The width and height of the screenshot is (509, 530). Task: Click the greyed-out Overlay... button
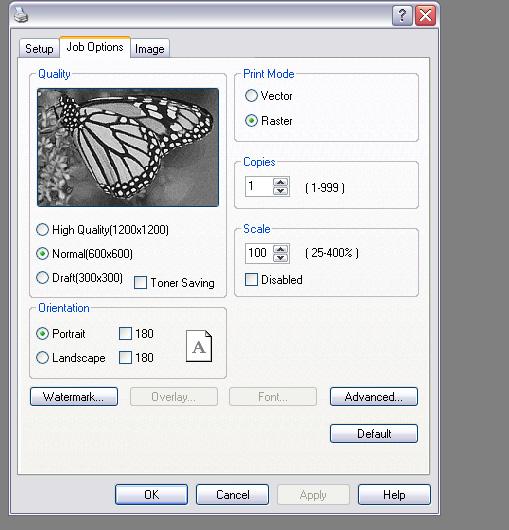[174, 396]
